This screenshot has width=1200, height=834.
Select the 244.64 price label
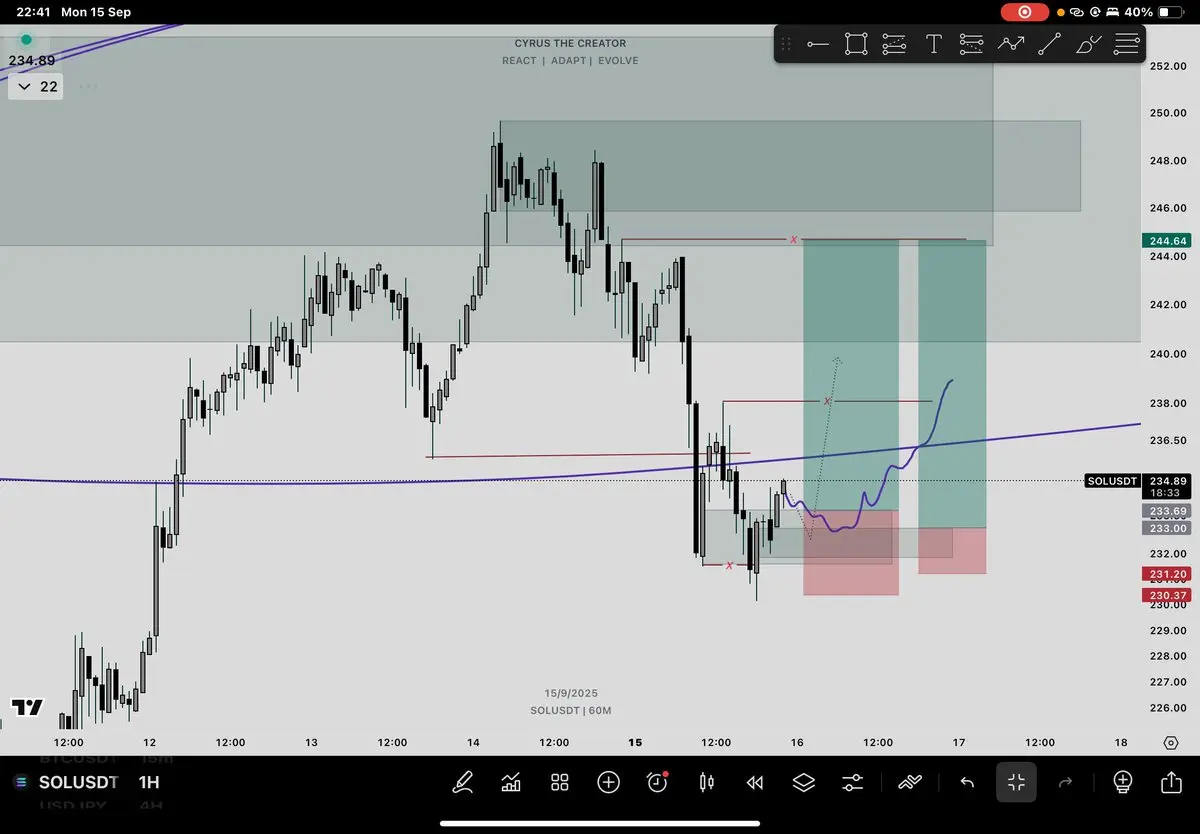[1165, 240]
